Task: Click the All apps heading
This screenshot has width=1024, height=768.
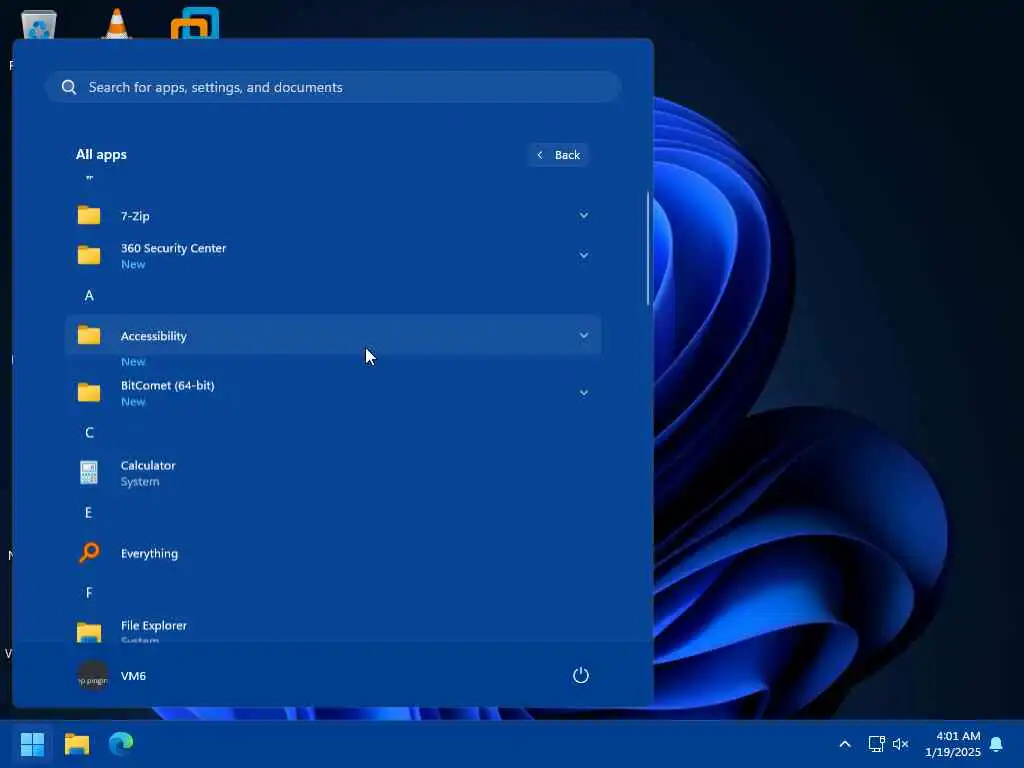Action: (x=101, y=155)
